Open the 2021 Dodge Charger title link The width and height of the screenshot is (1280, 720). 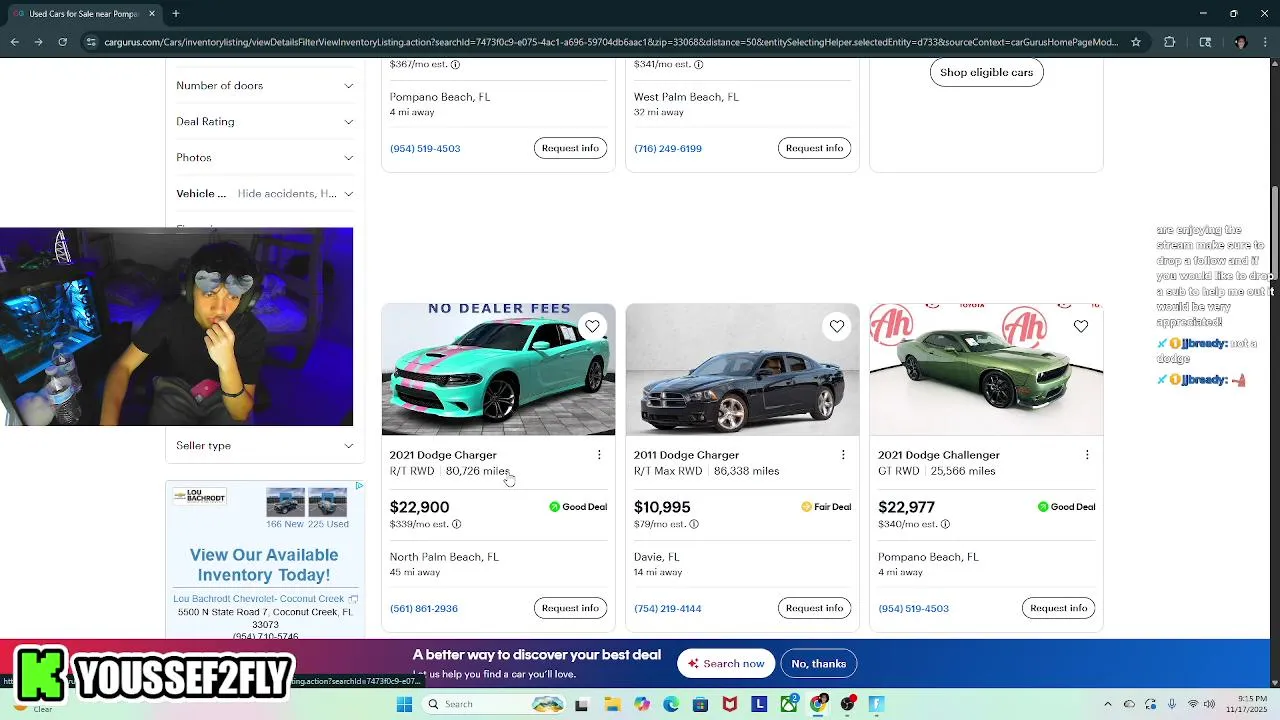[x=443, y=455]
